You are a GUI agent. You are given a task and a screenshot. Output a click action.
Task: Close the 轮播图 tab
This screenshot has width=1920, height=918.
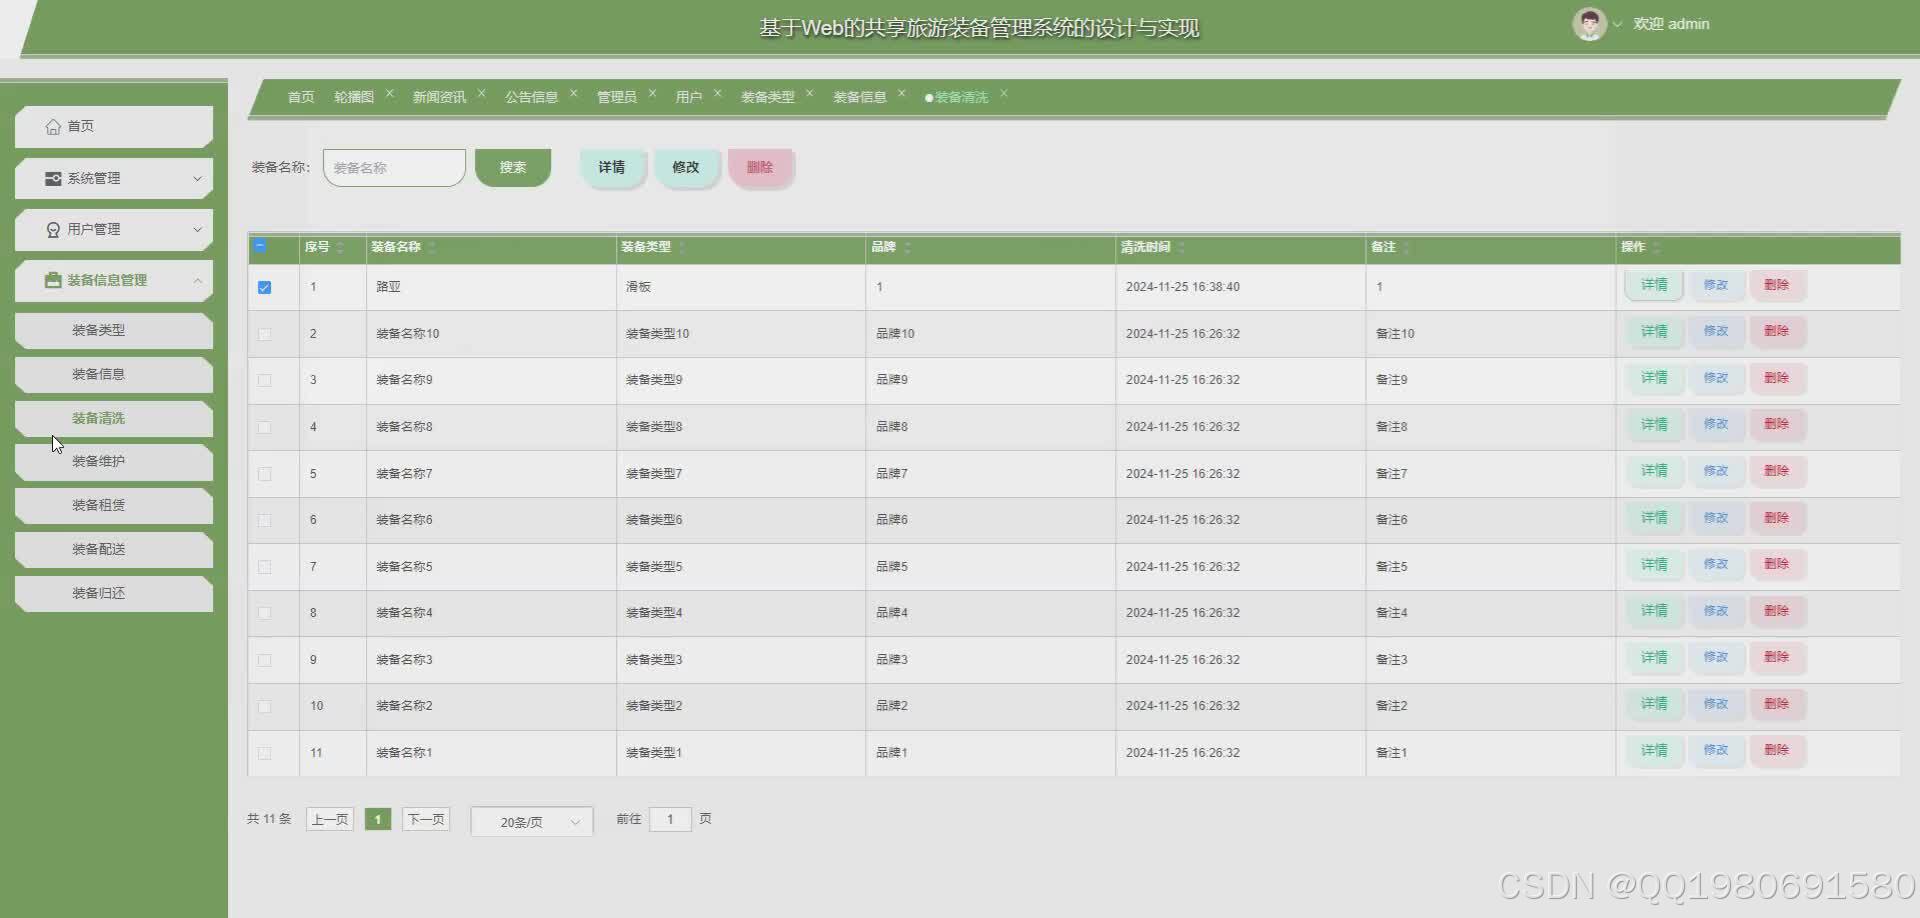[x=390, y=94]
